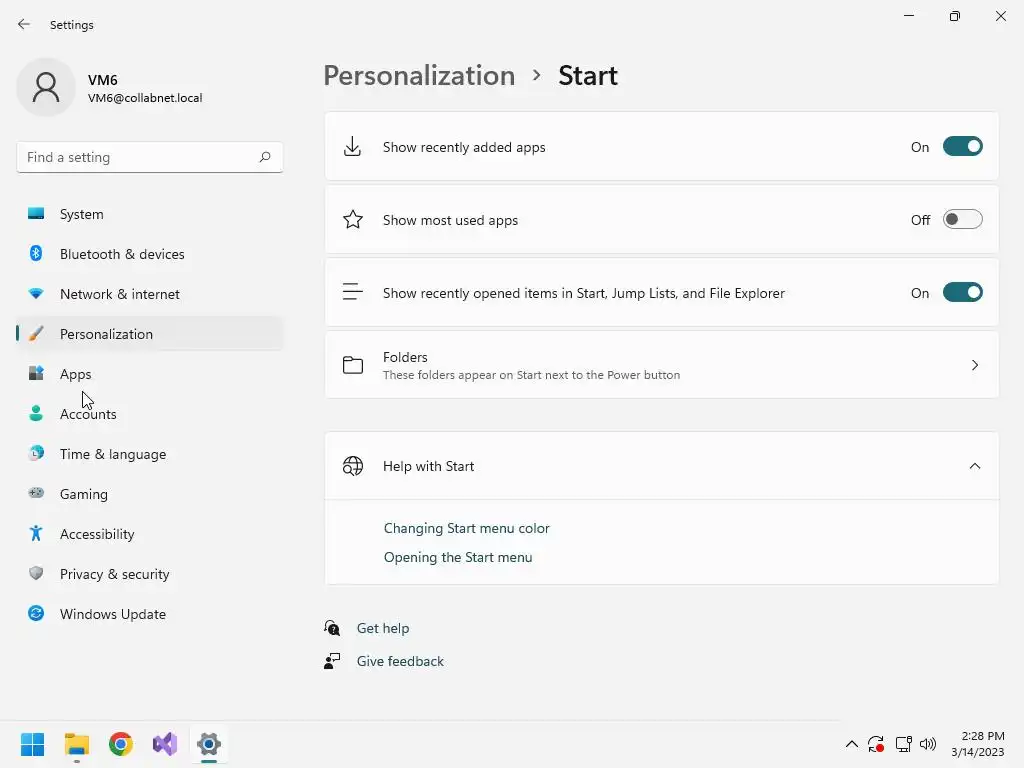Turn off Show recently added apps toggle
Viewport: 1024px width, 768px height.
click(963, 146)
